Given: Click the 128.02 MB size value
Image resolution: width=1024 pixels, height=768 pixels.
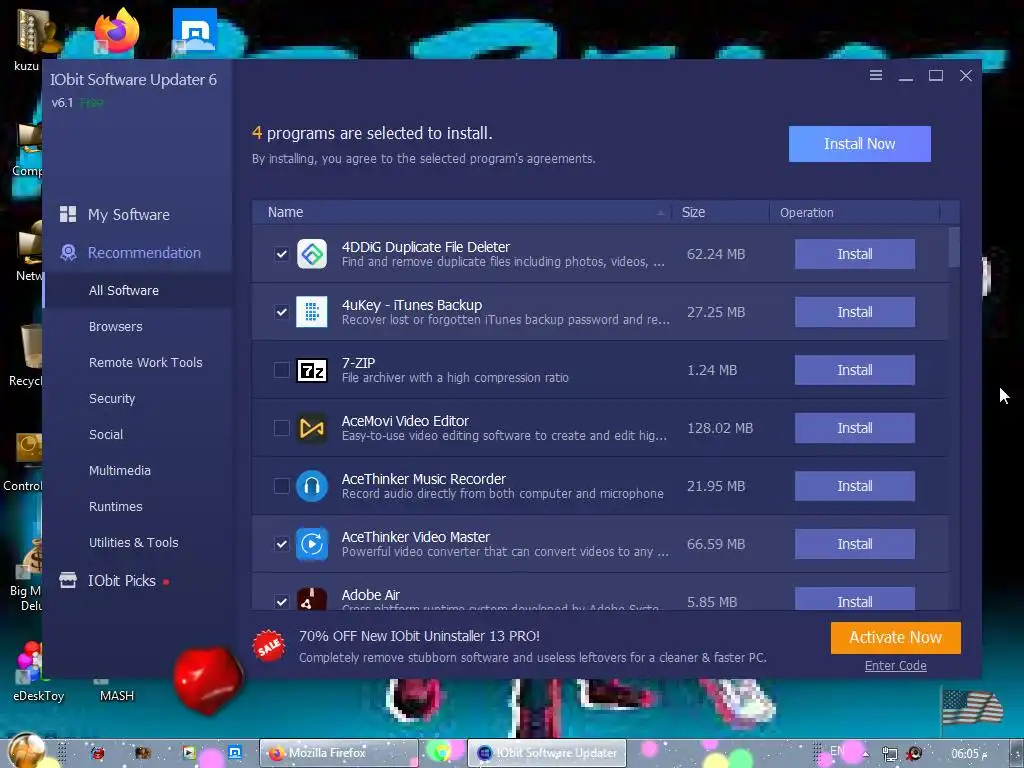Looking at the screenshot, I should pyautogui.click(x=720, y=428).
